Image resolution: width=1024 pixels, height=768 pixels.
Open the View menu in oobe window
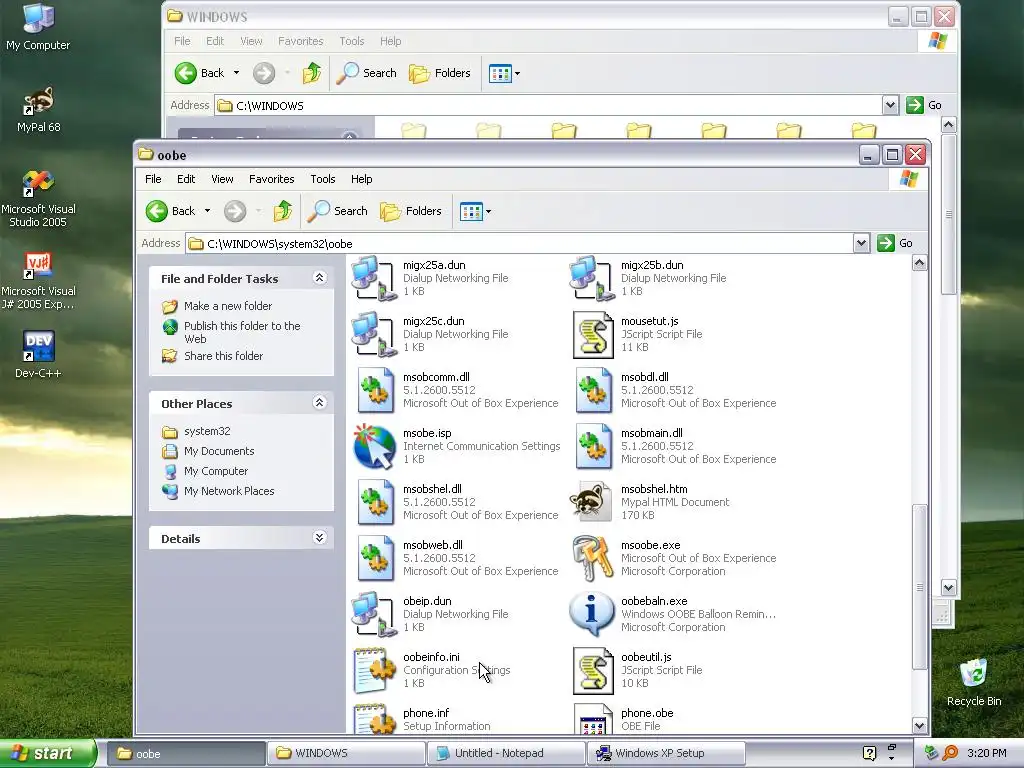222,179
